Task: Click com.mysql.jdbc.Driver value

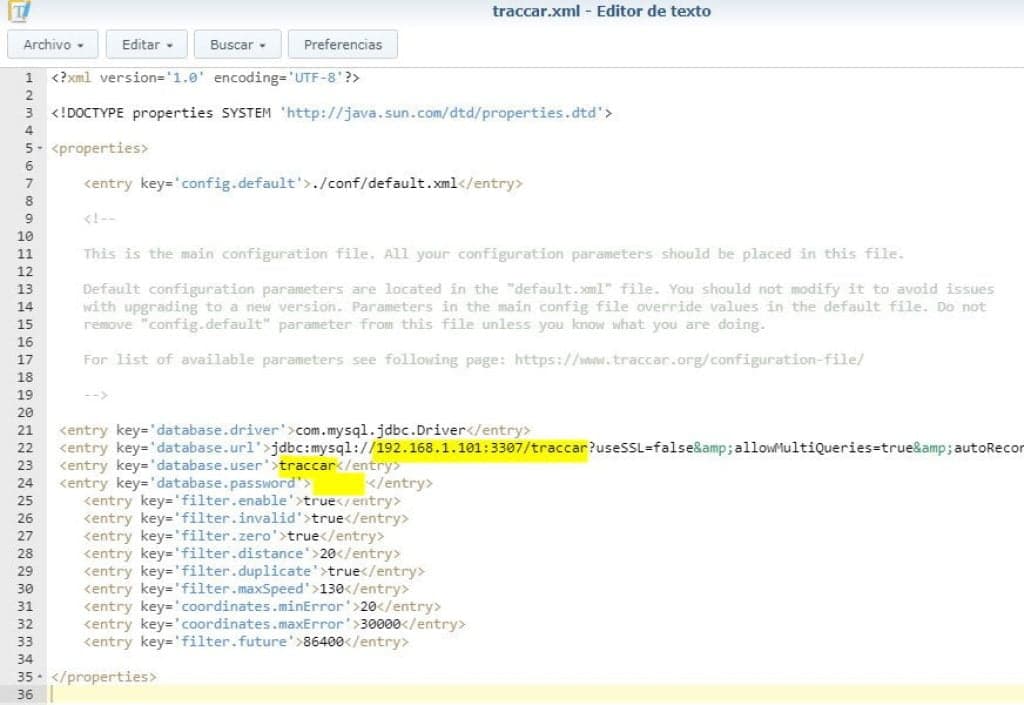Action: point(381,430)
